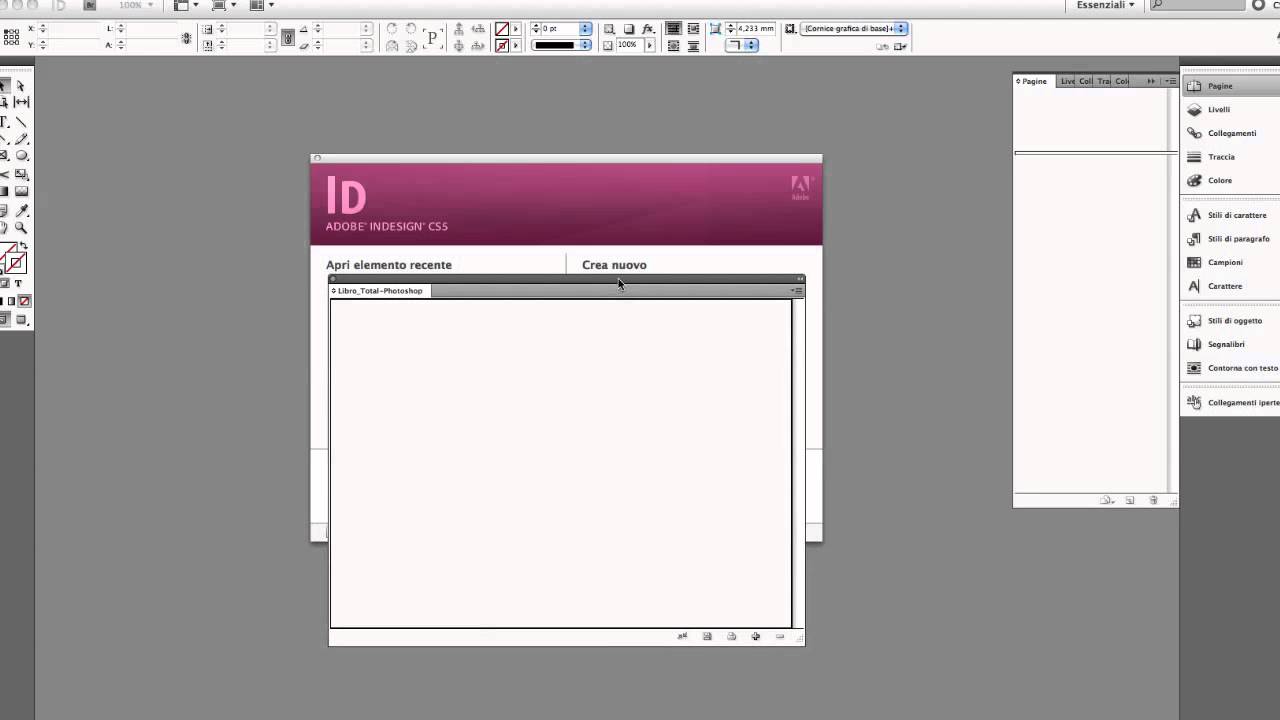Open the opacity 100% slider arrow
The width and height of the screenshot is (1280, 720).
(x=649, y=46)
